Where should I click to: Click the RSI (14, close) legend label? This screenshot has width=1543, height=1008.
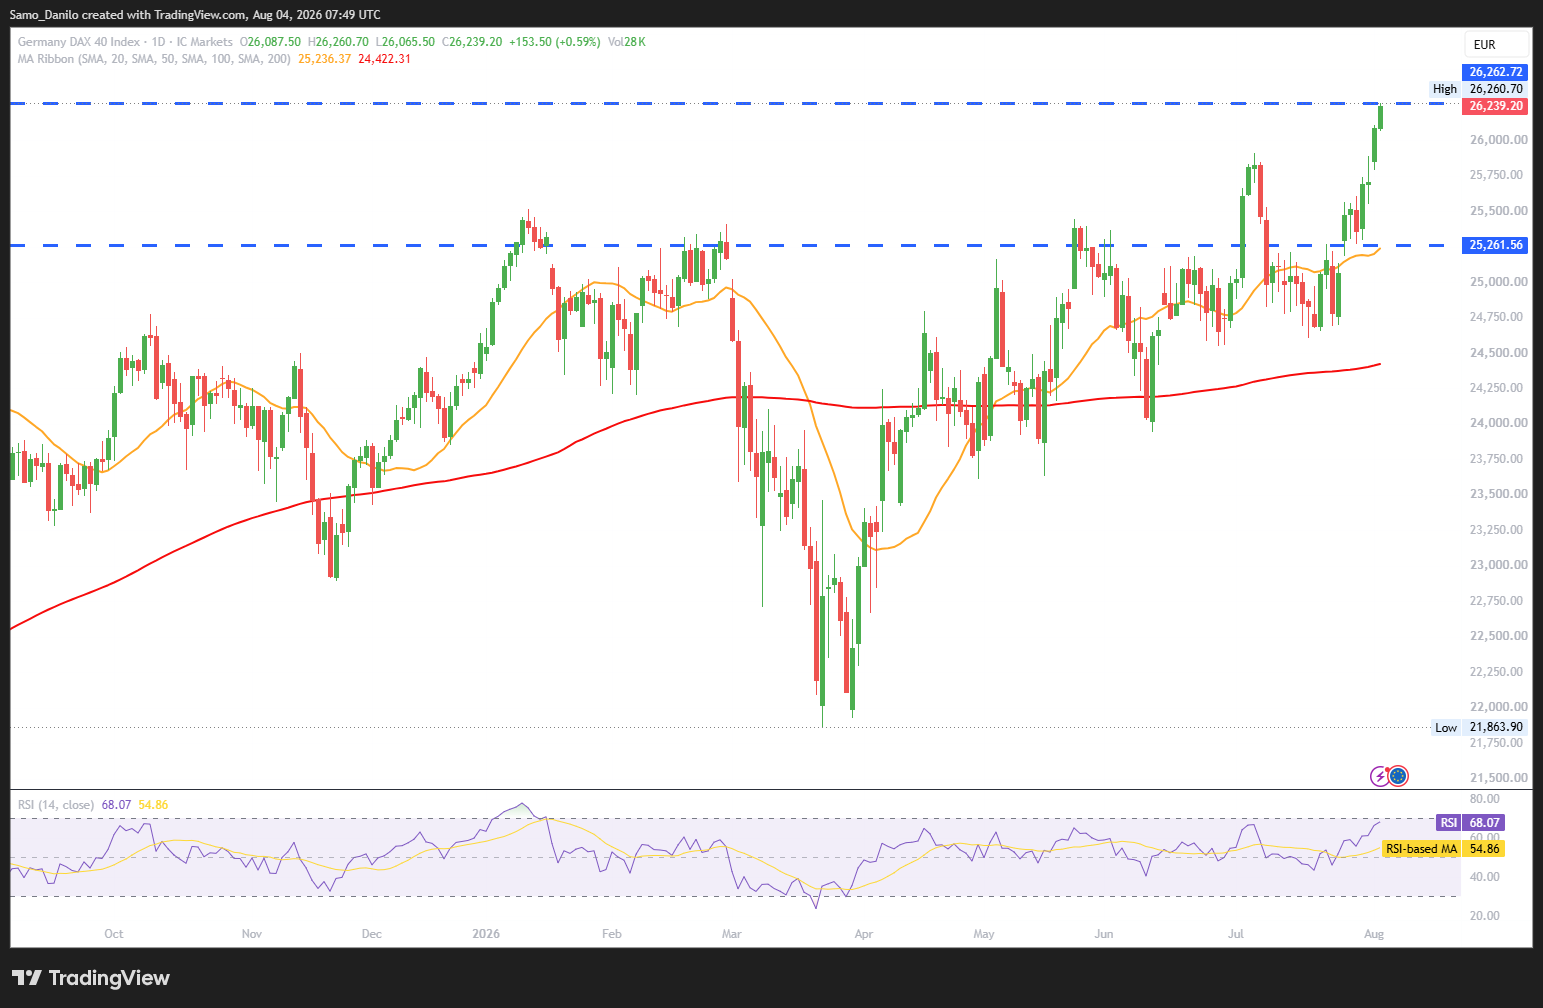coord(56,805)
